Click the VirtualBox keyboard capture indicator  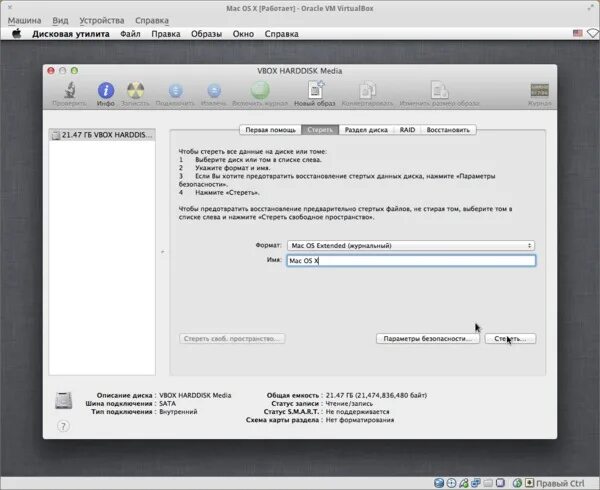coord(529,483)
